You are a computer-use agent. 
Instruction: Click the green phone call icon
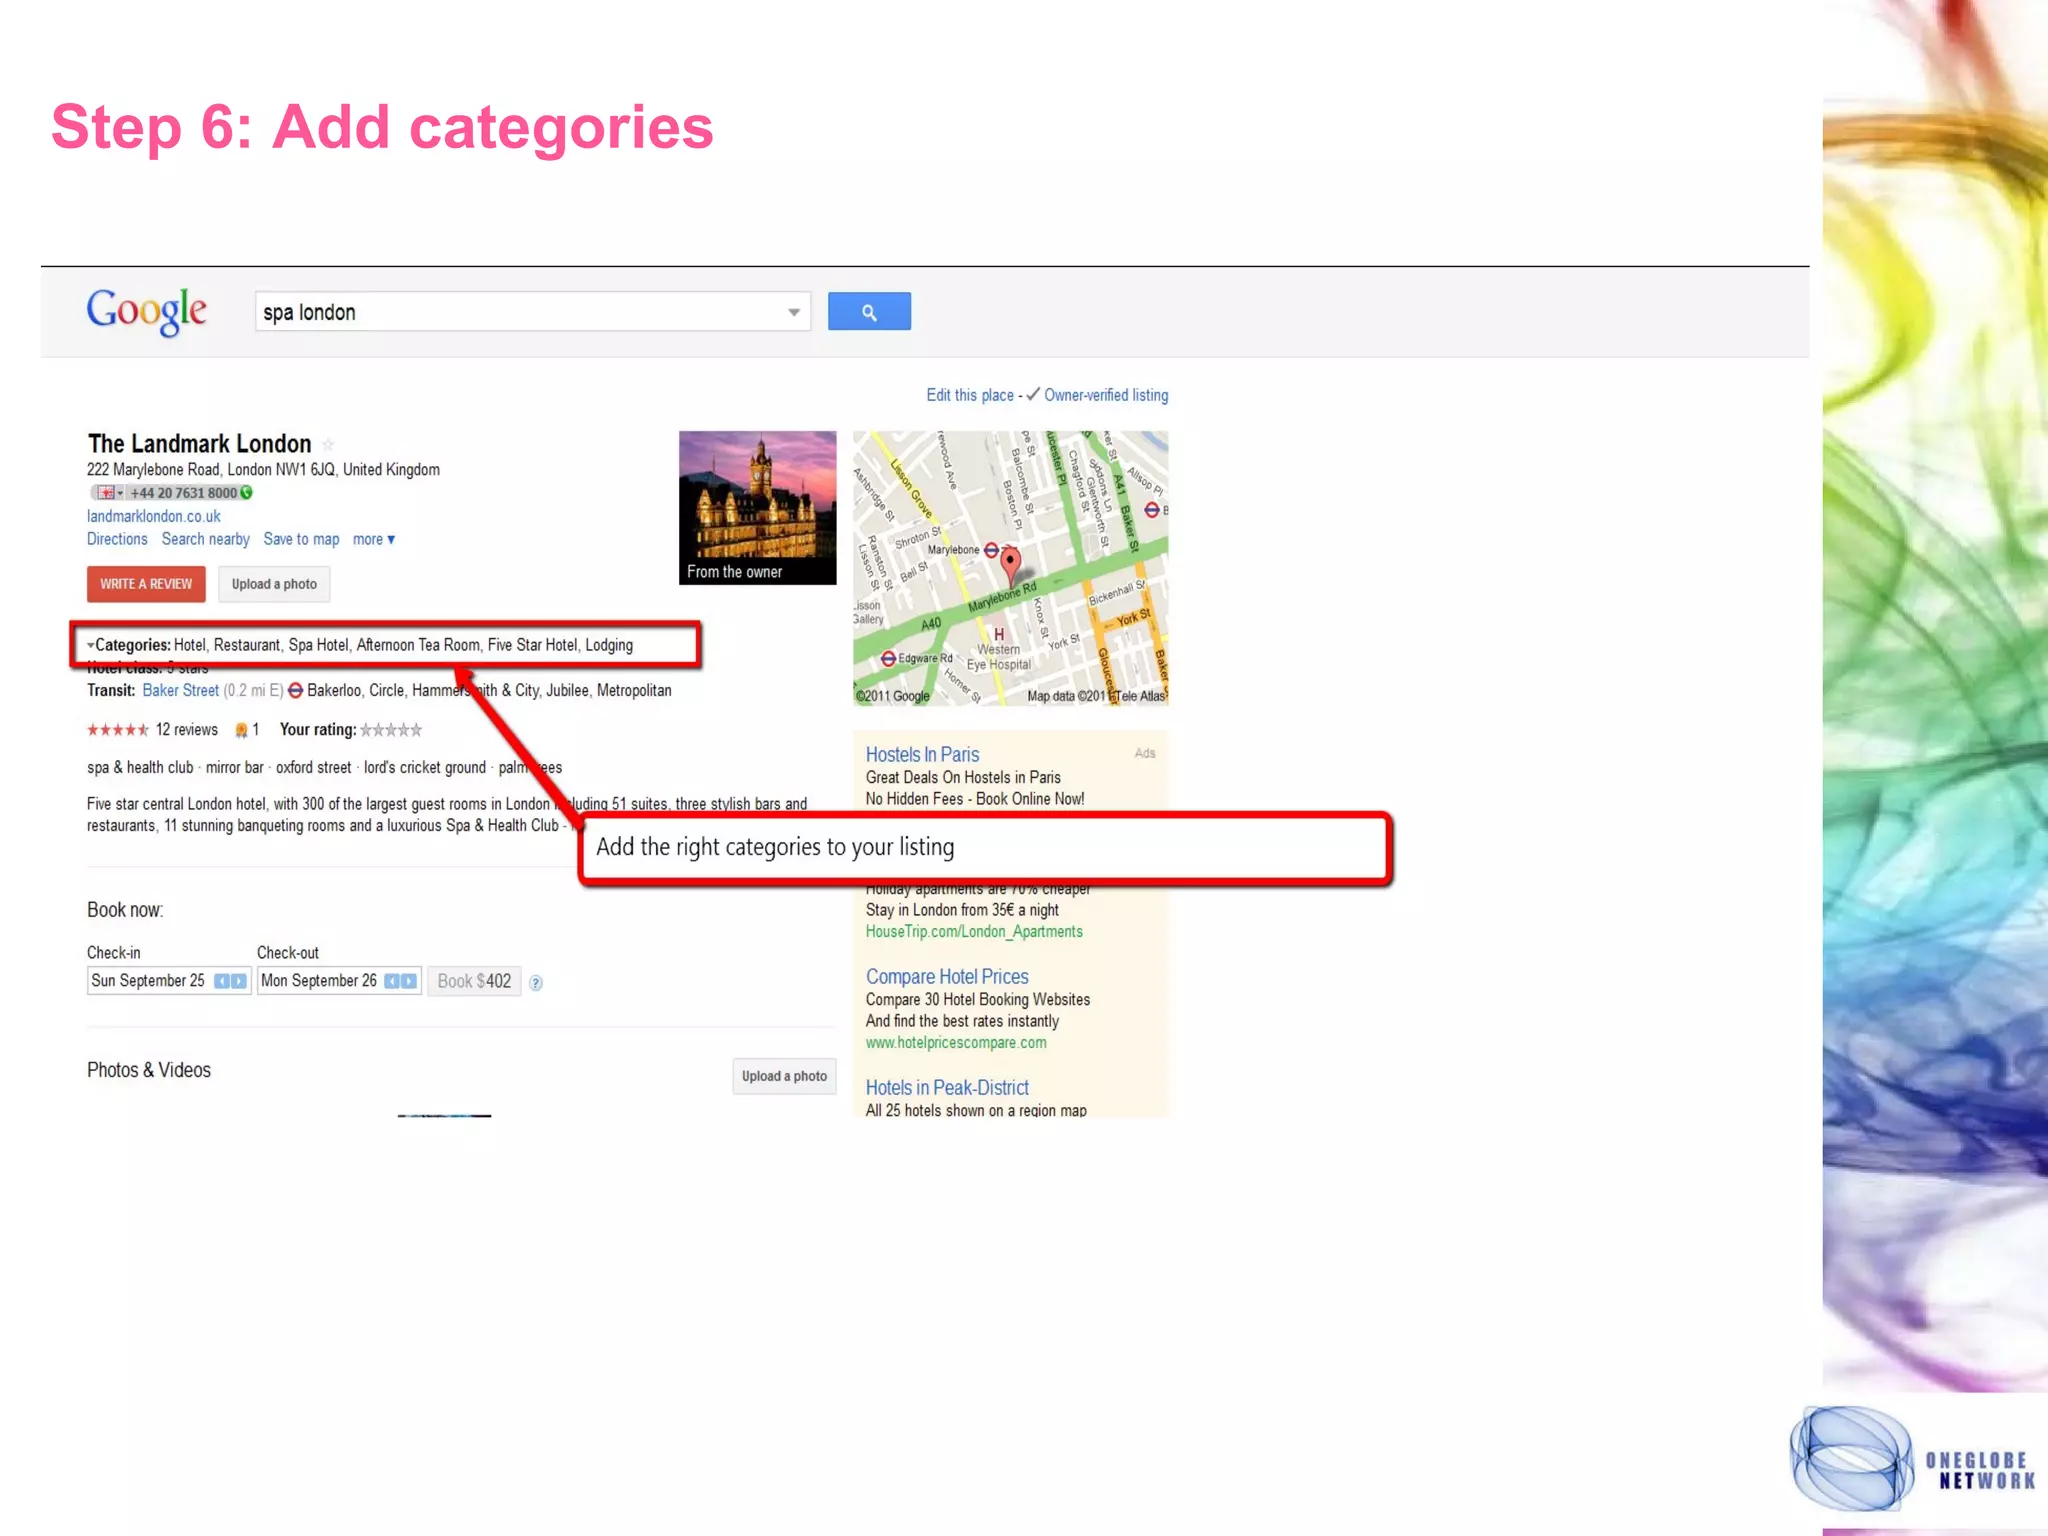[247, 493]
